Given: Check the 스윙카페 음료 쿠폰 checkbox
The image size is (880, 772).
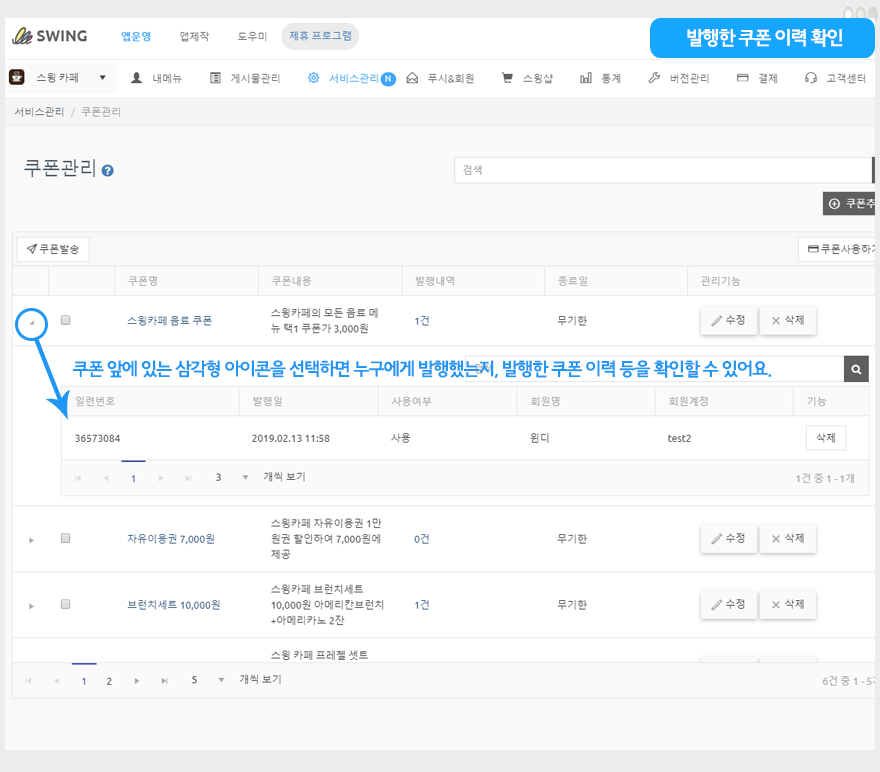Looking at the screenshot, I should (x=66, y=320).
